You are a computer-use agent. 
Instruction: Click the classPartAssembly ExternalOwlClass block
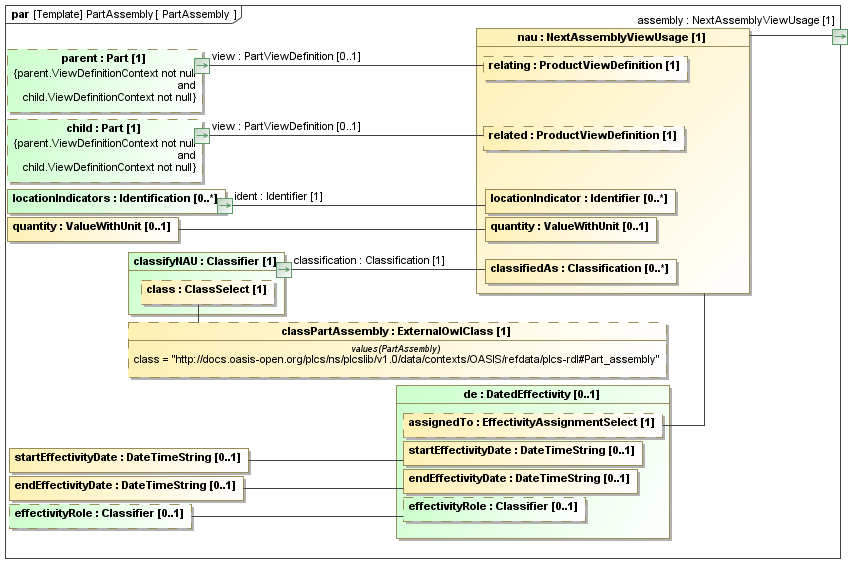point(396,331)
